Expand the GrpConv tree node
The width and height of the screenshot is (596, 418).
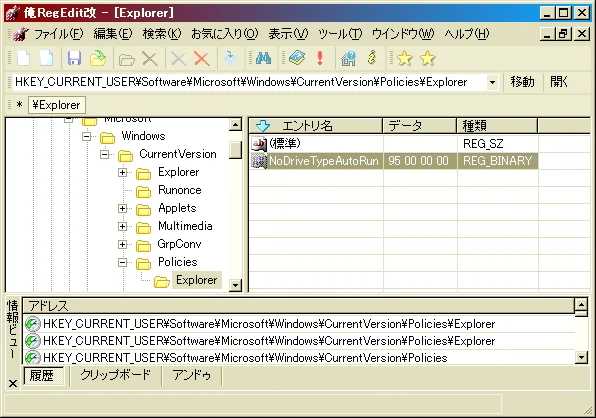[122, 244]
